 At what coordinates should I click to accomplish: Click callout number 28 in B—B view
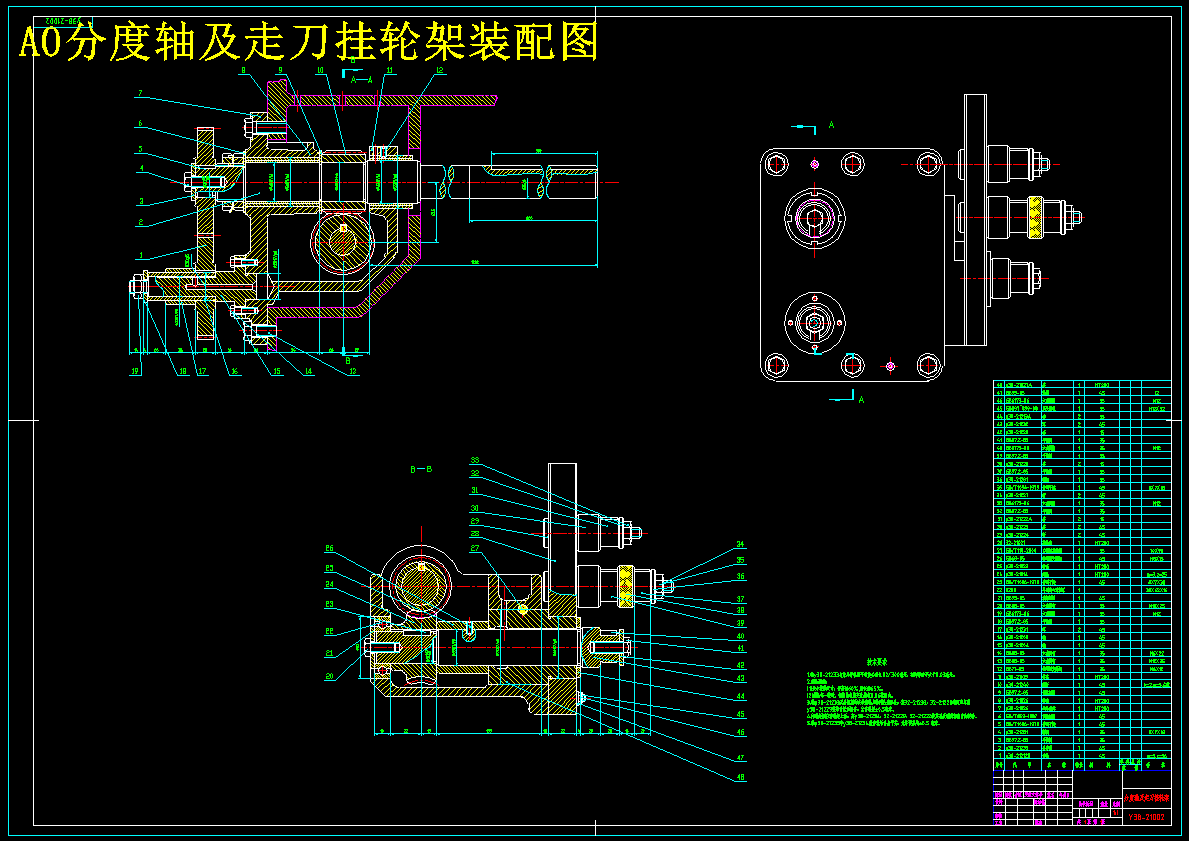[x=475, y=535]
